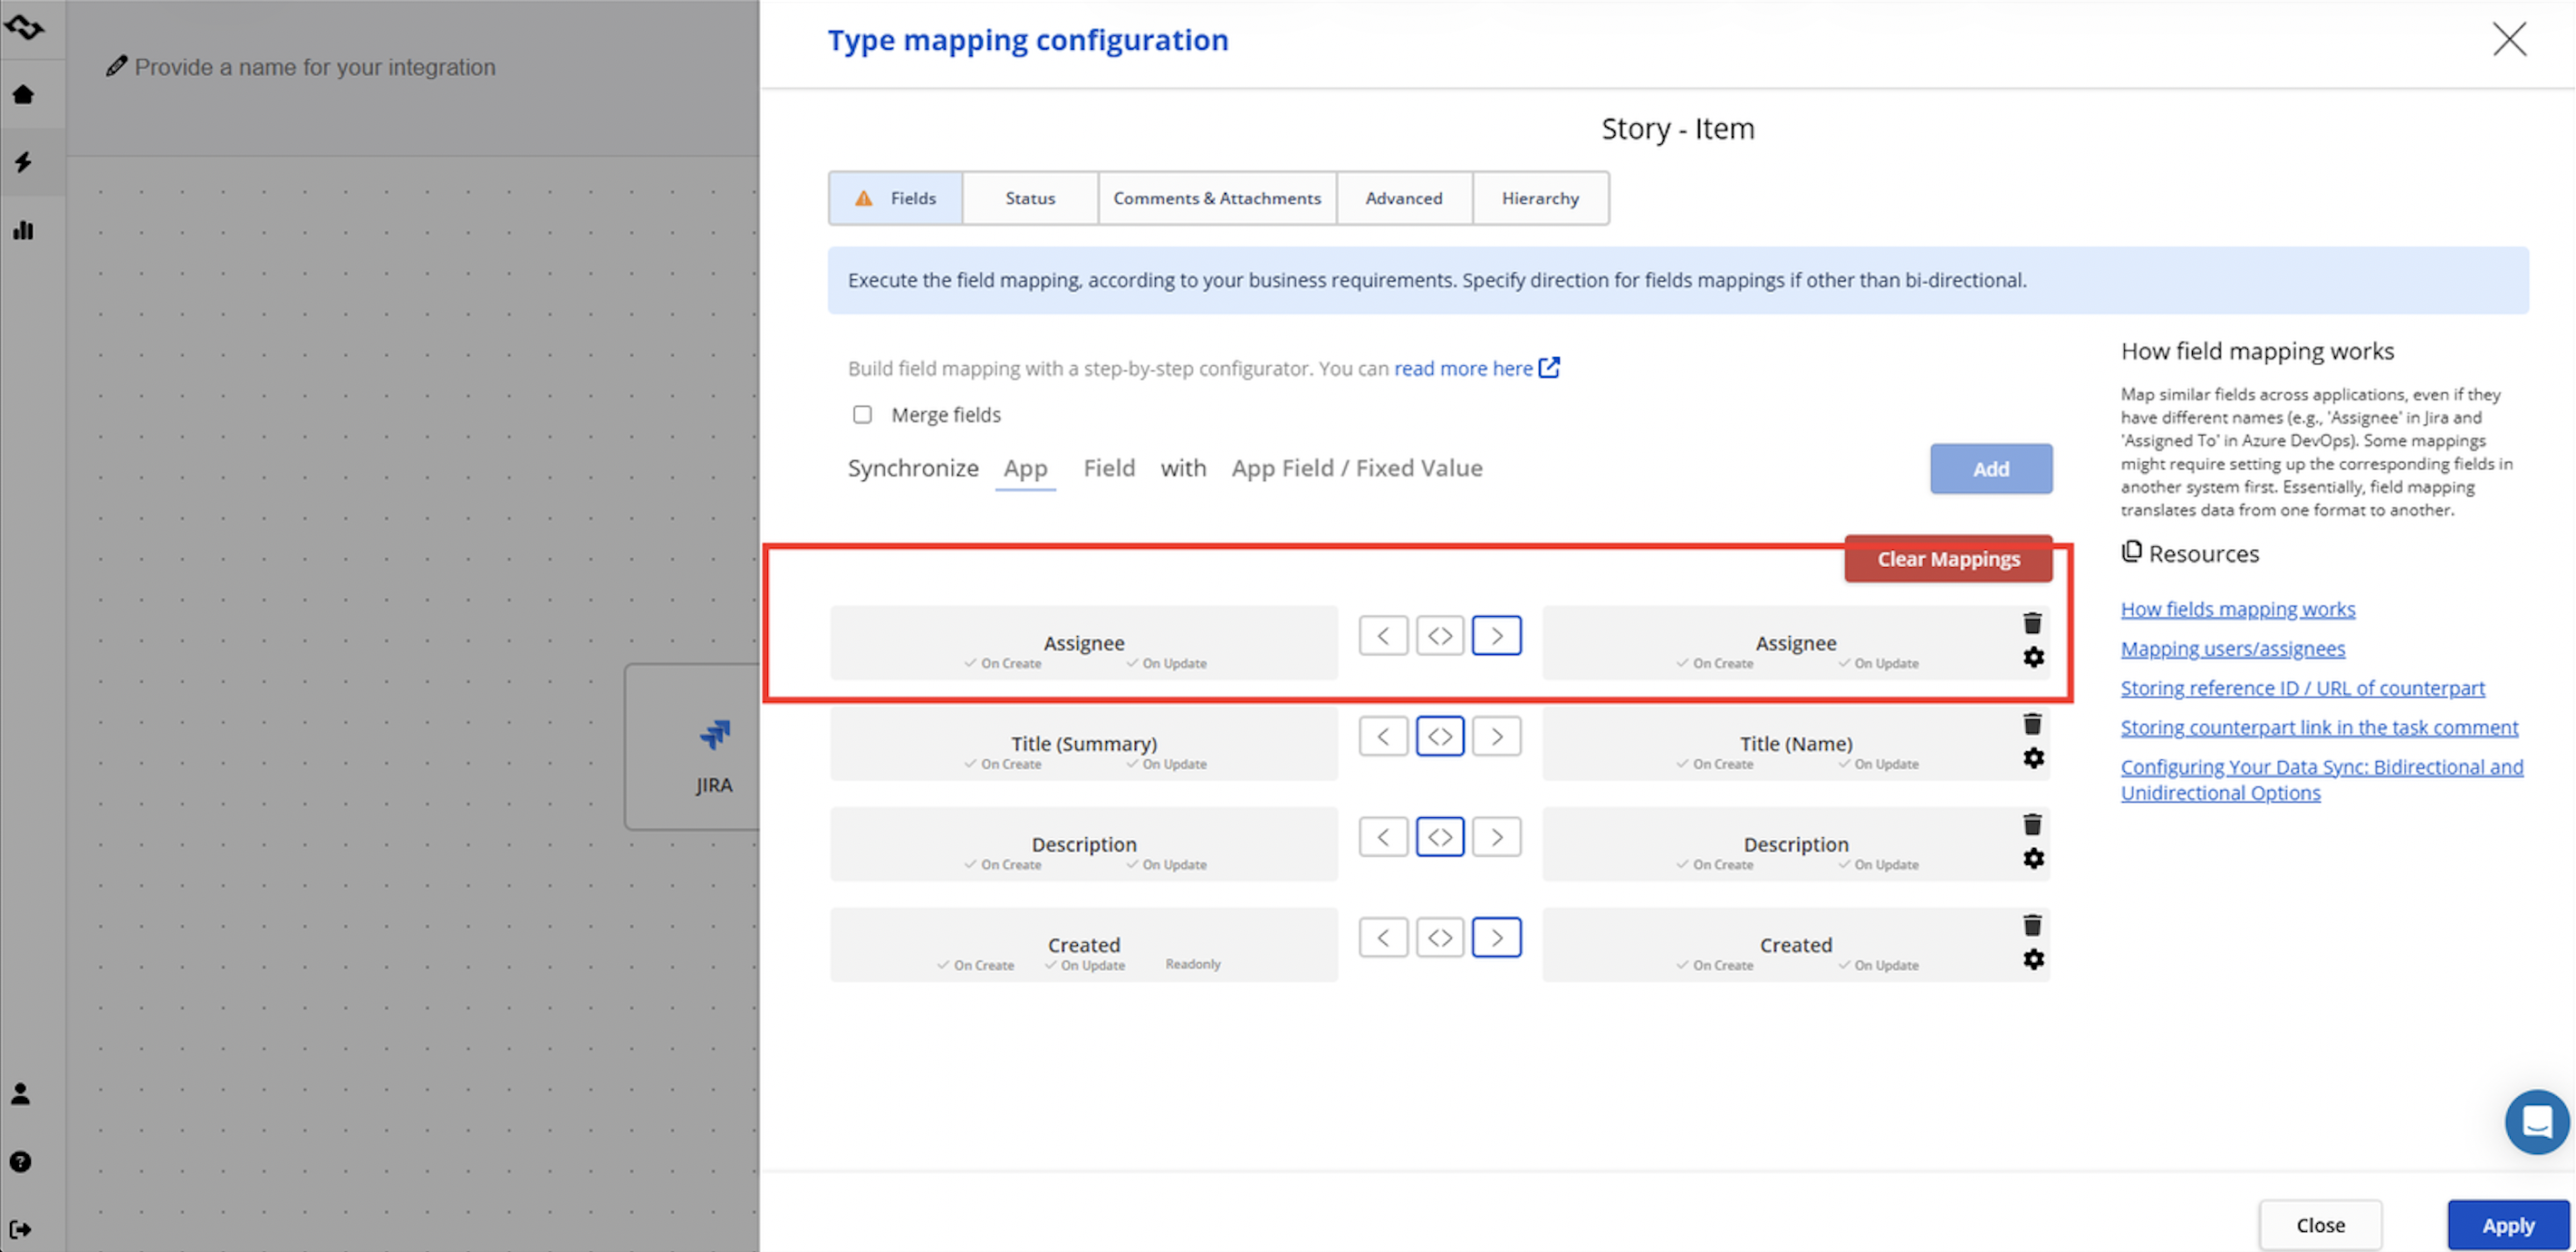The image size is (2576, 1252).
Task: Click the lightning bolt sidebar icon
Action: click(x=23, y=162)
